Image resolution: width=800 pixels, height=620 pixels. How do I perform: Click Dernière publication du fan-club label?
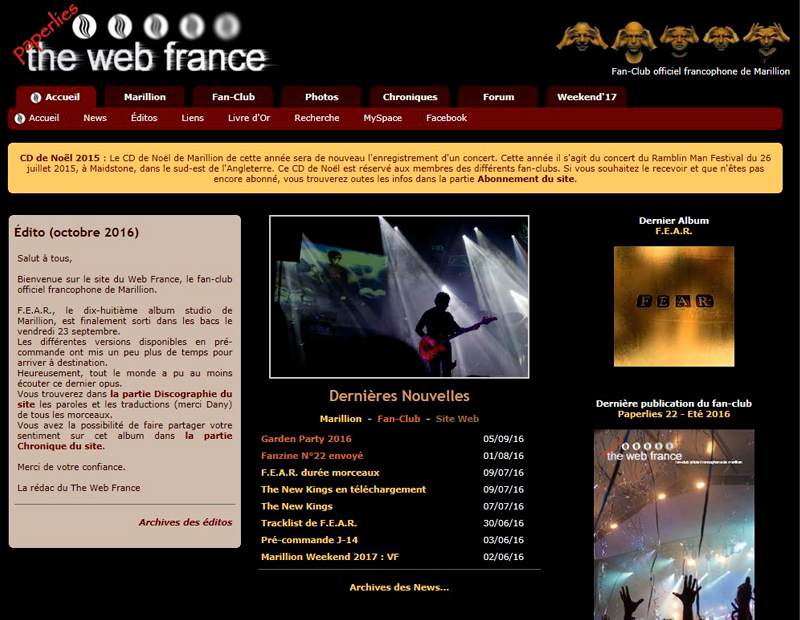coord(673,403)
